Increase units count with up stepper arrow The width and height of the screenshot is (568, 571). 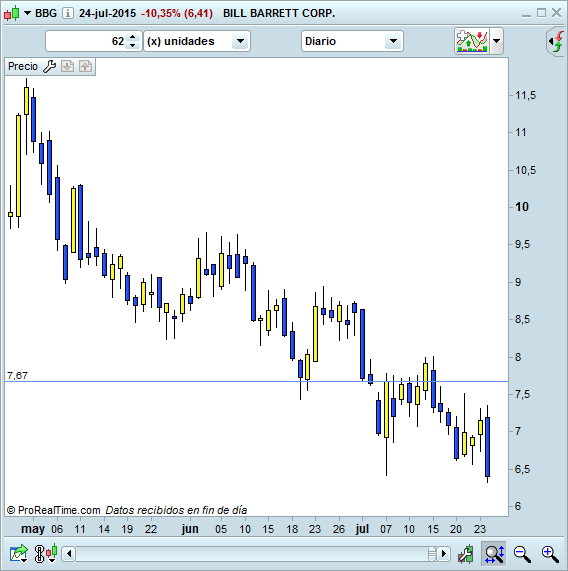coord(133,37)
